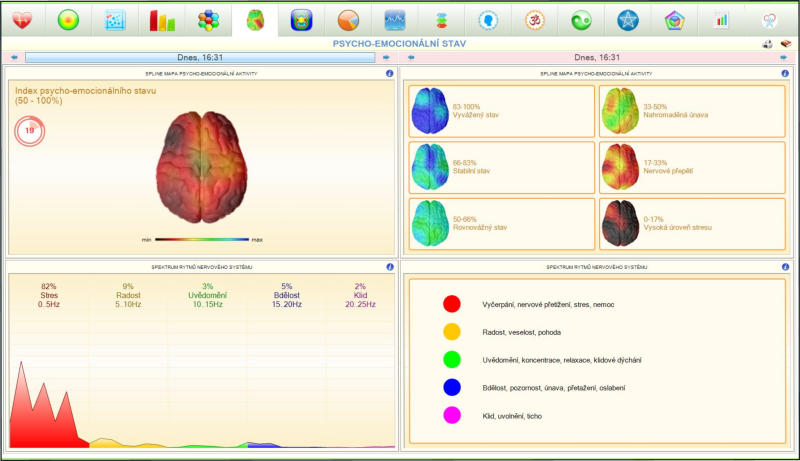Advance to next record on the left date bar
Screen dimensions: 800x461
tap(386, 58)
